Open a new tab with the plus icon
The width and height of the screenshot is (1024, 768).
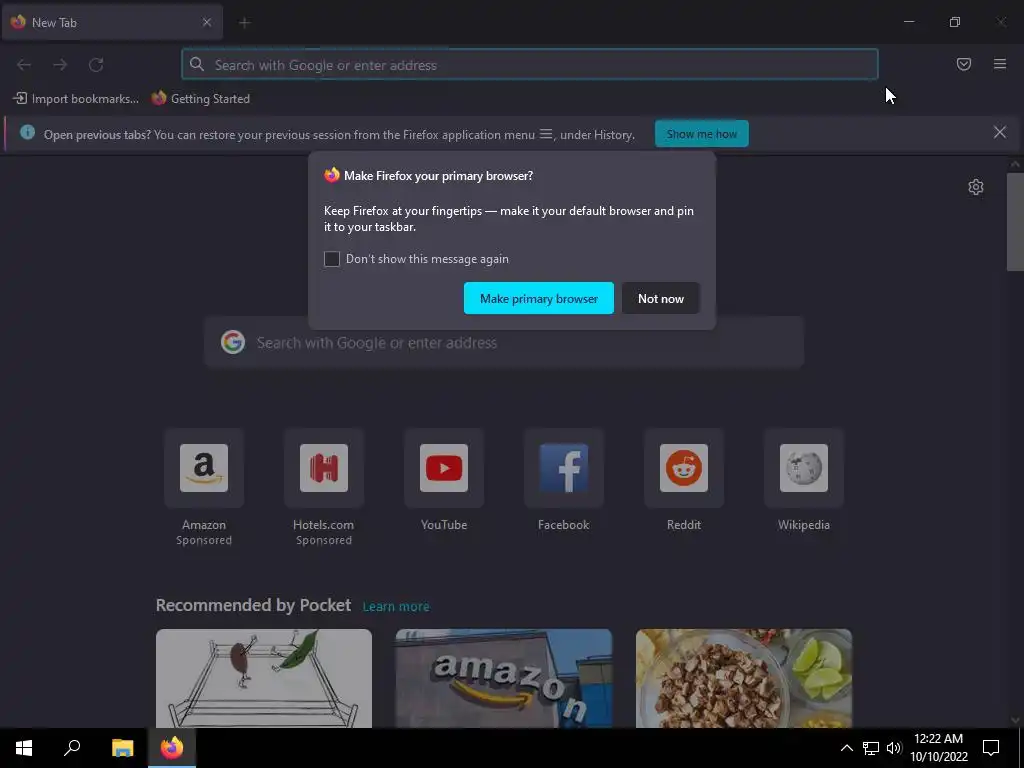pyautogui.click(x=244, y=23)
